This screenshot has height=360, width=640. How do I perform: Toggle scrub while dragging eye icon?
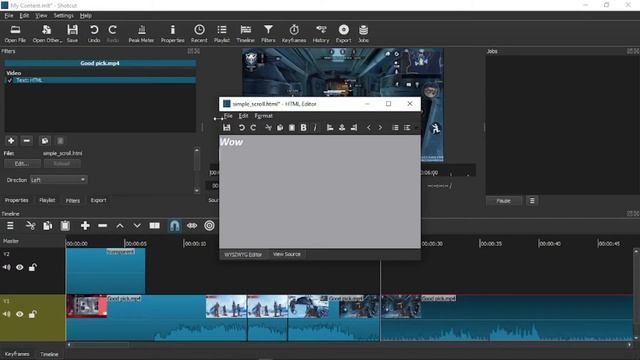tap(192, 226)
